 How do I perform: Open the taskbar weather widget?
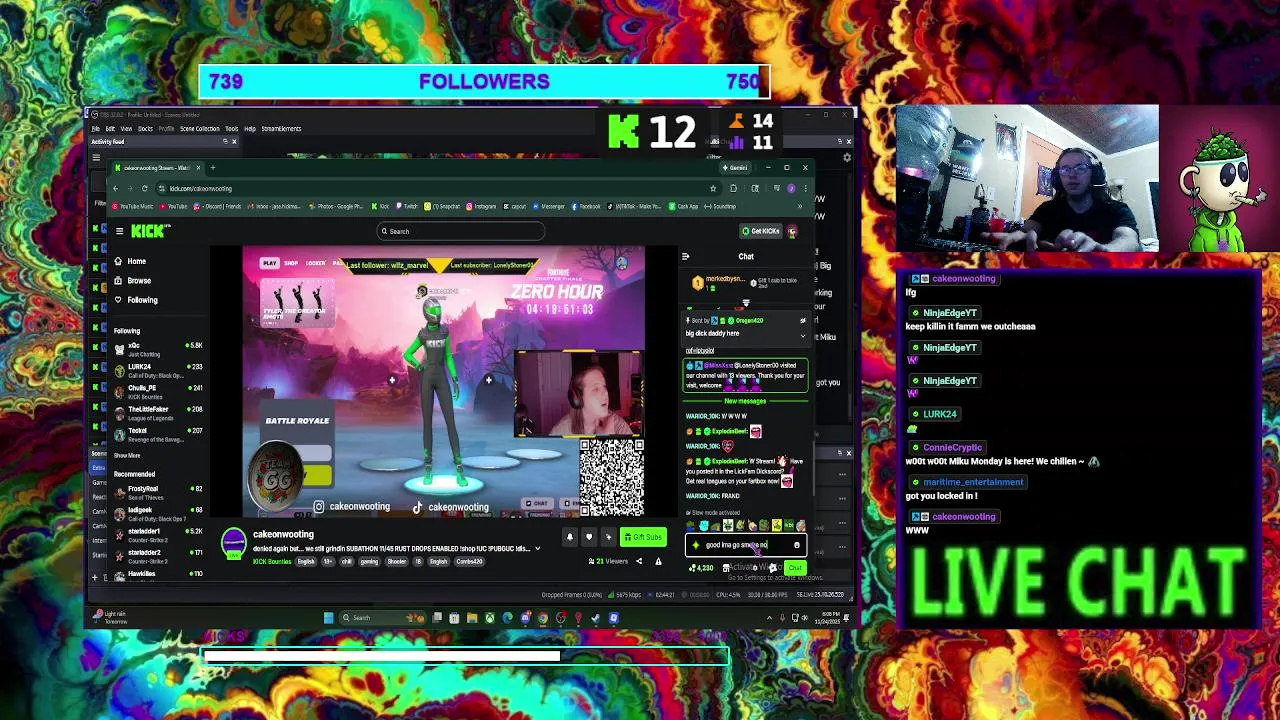pyautogui.click(x=112, y=618)
